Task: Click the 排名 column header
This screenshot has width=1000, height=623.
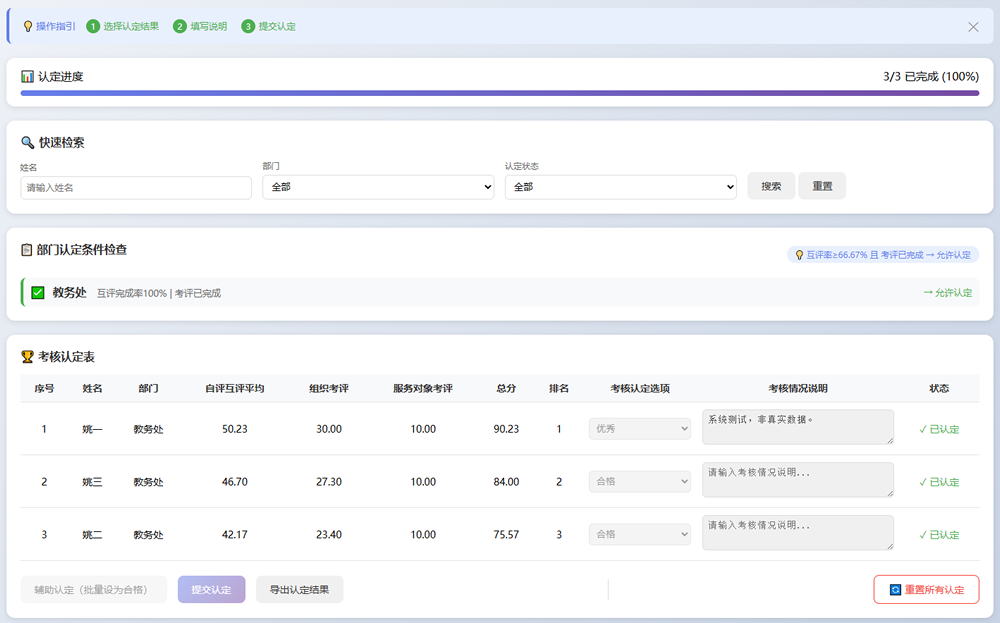Action: [x=559, y=388]
